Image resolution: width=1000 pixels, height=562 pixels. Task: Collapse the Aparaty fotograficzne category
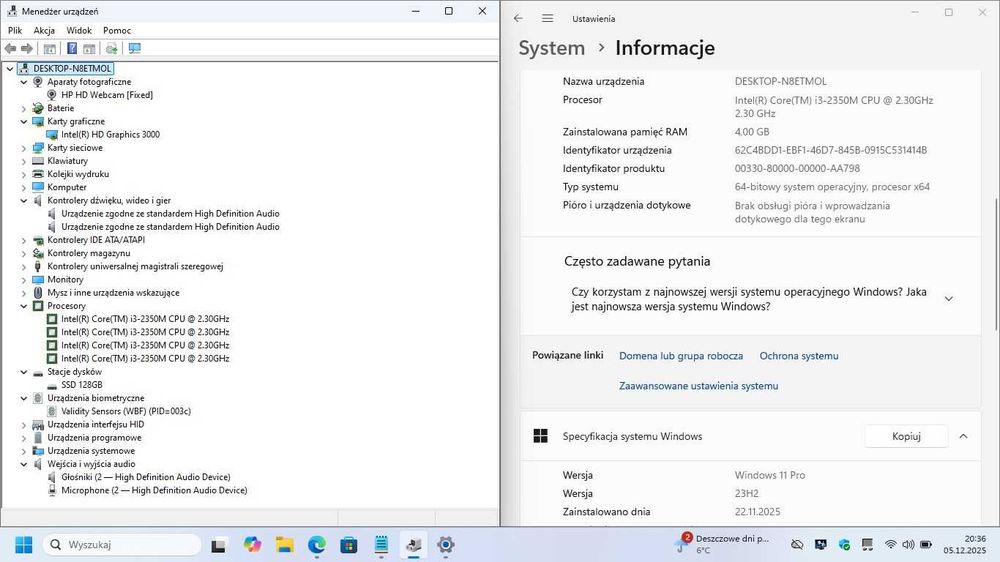coord(24,82)
